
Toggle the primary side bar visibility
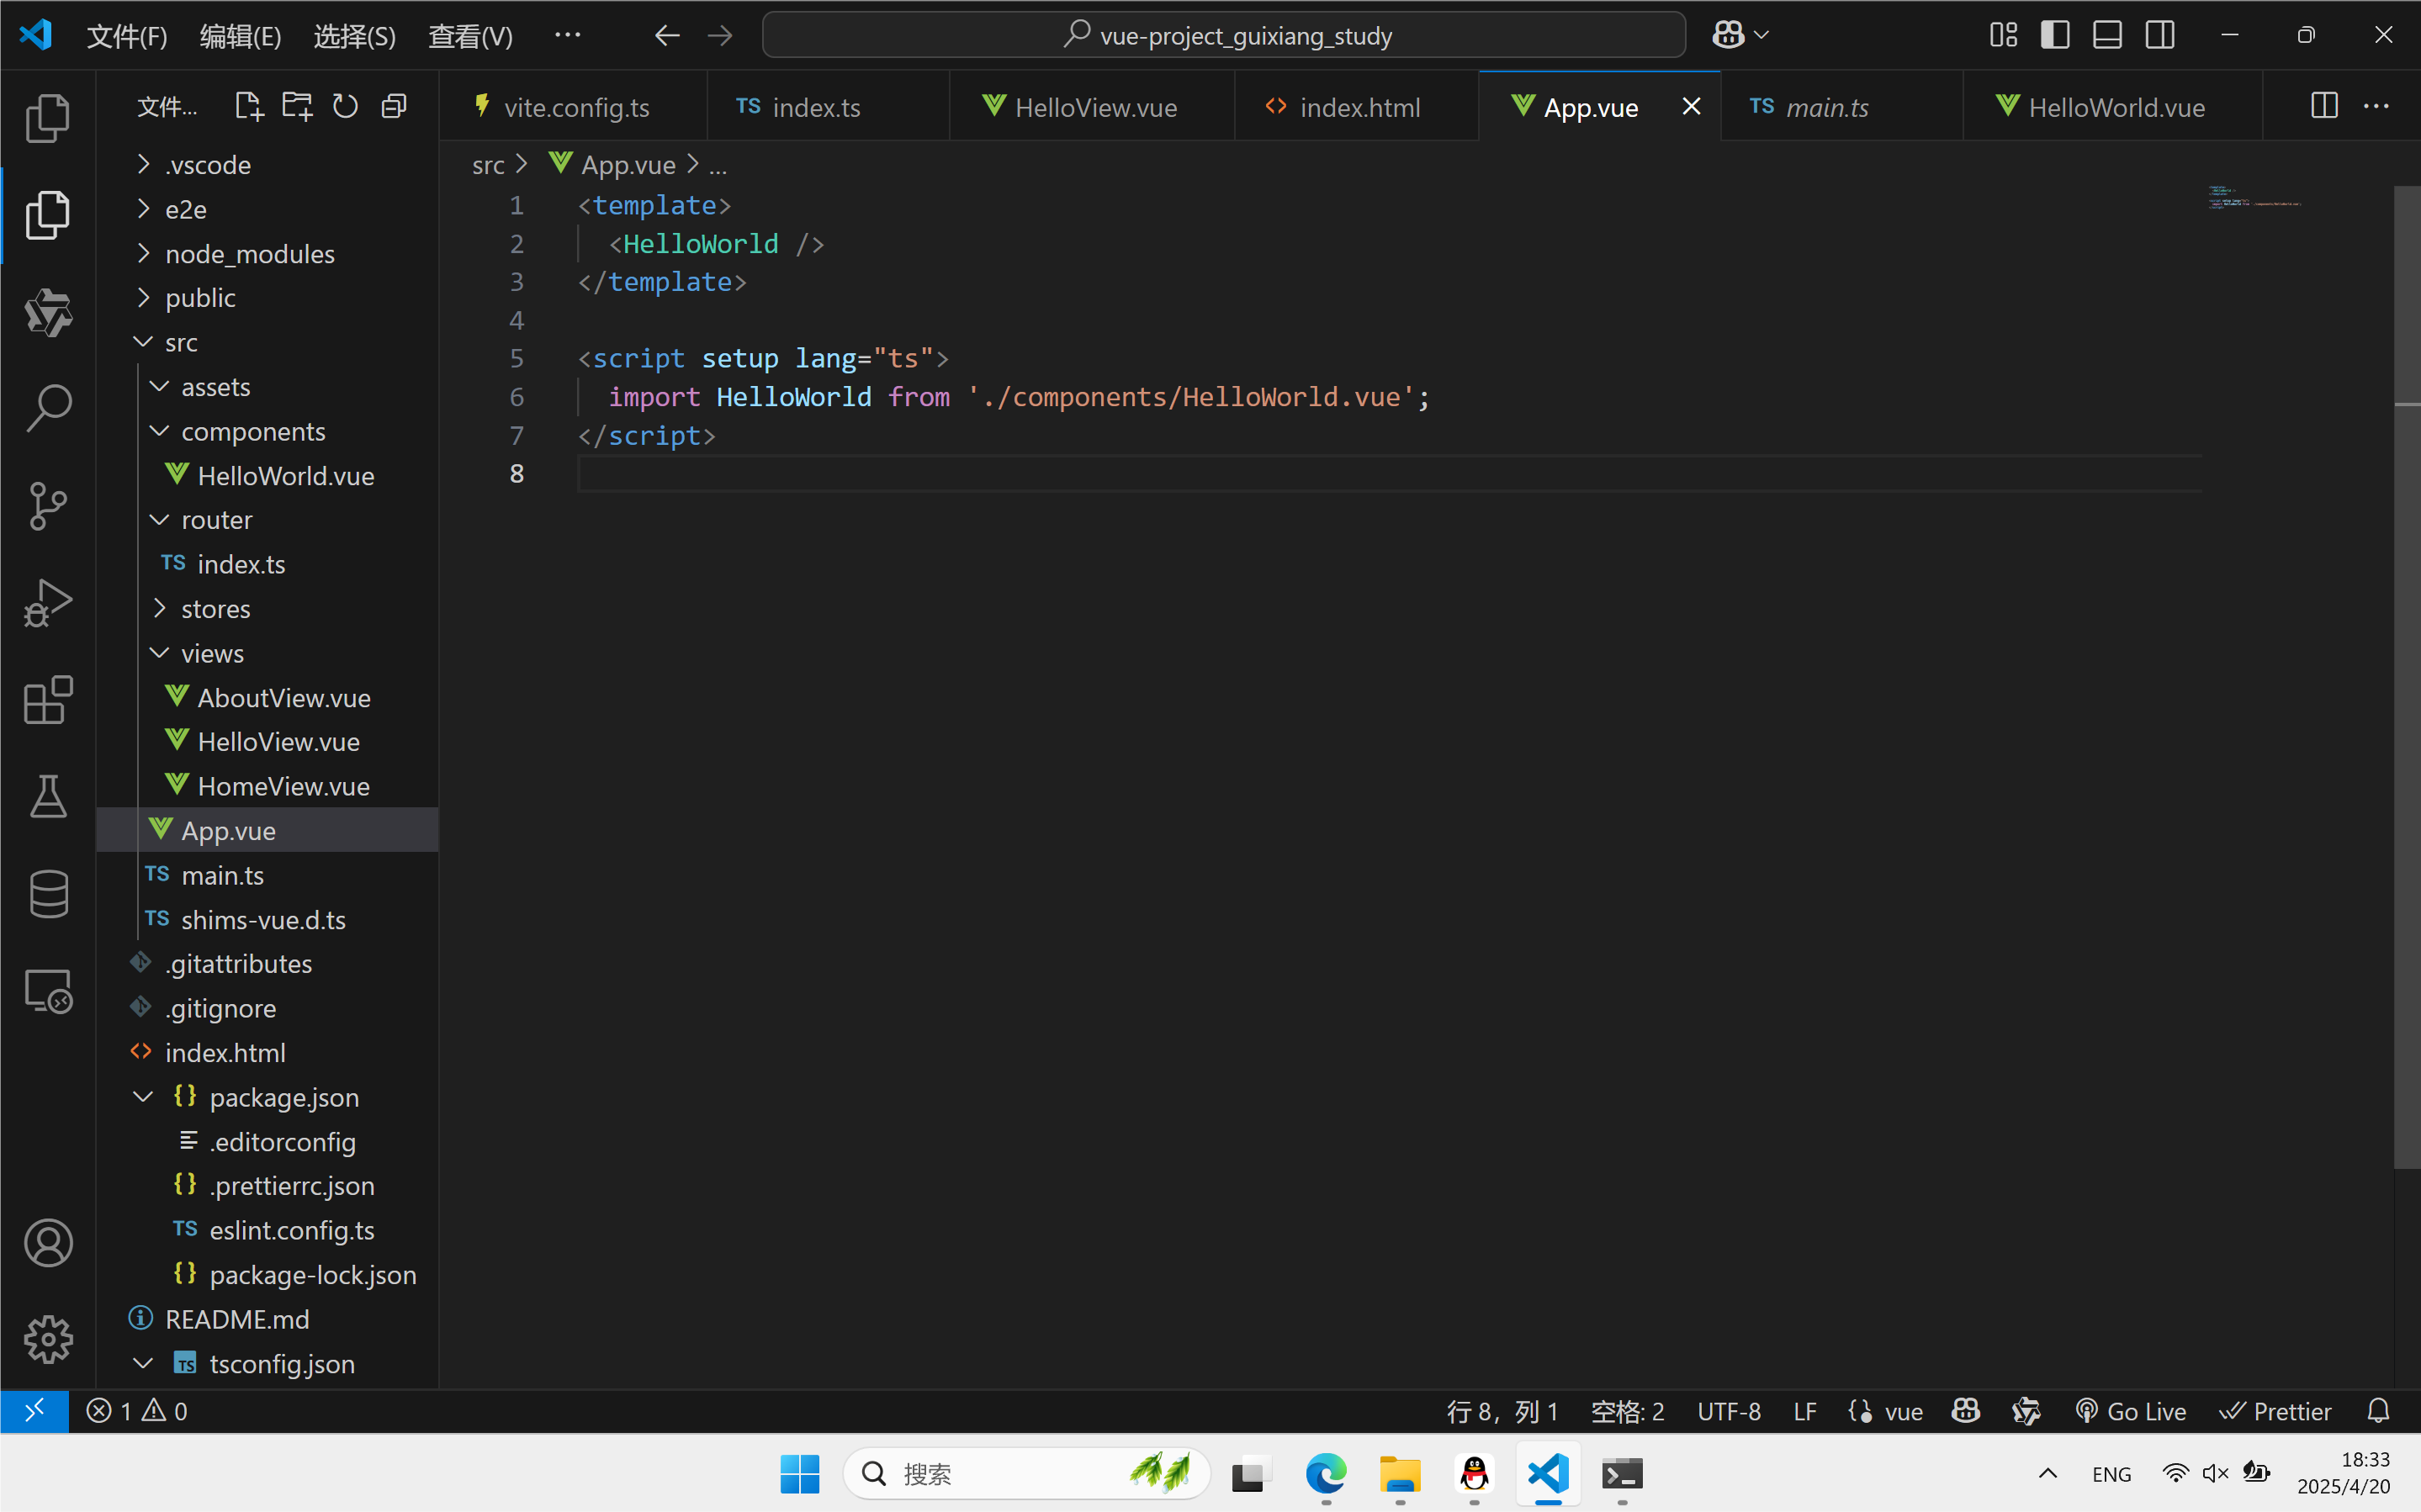click(x=2055, y=35)
